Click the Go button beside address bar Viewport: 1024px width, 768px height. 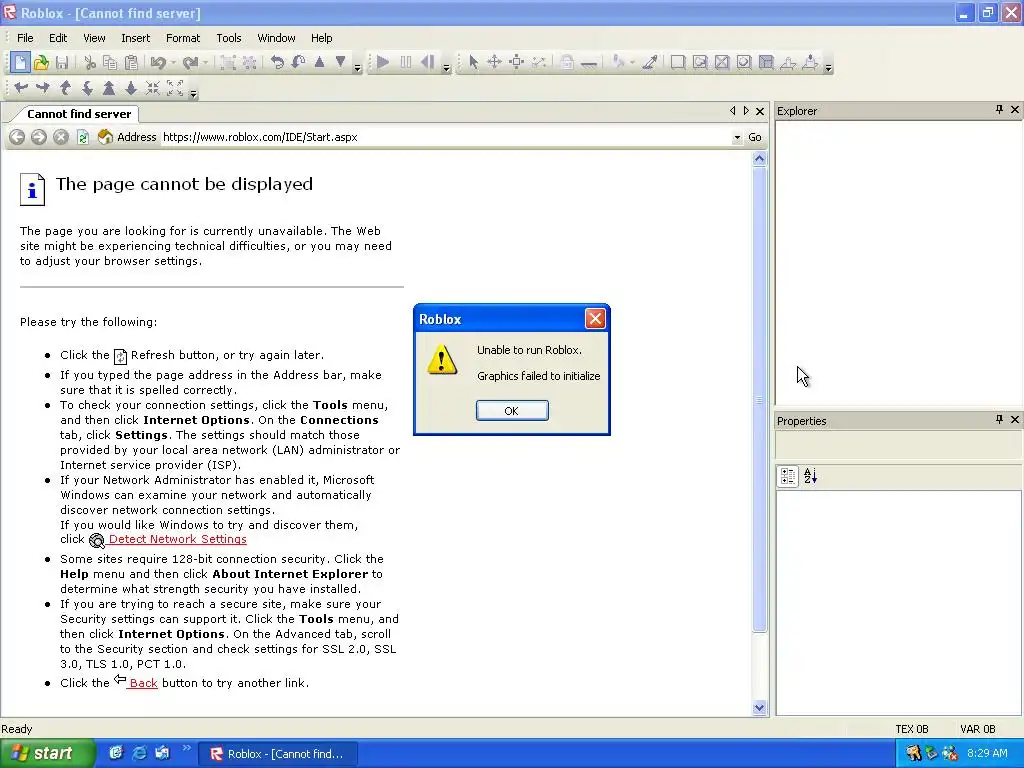[755, 137]
